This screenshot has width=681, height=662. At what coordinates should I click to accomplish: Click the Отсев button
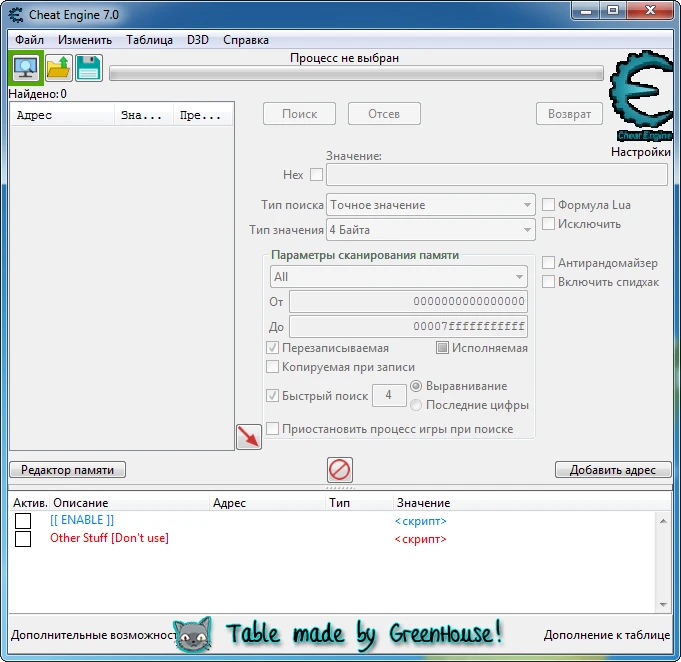[x=384, y=114]
